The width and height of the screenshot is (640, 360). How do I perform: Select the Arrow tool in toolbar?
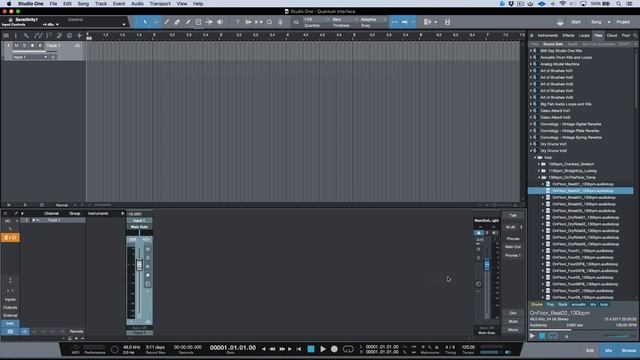pyautogui.click(x=145, y=22)
